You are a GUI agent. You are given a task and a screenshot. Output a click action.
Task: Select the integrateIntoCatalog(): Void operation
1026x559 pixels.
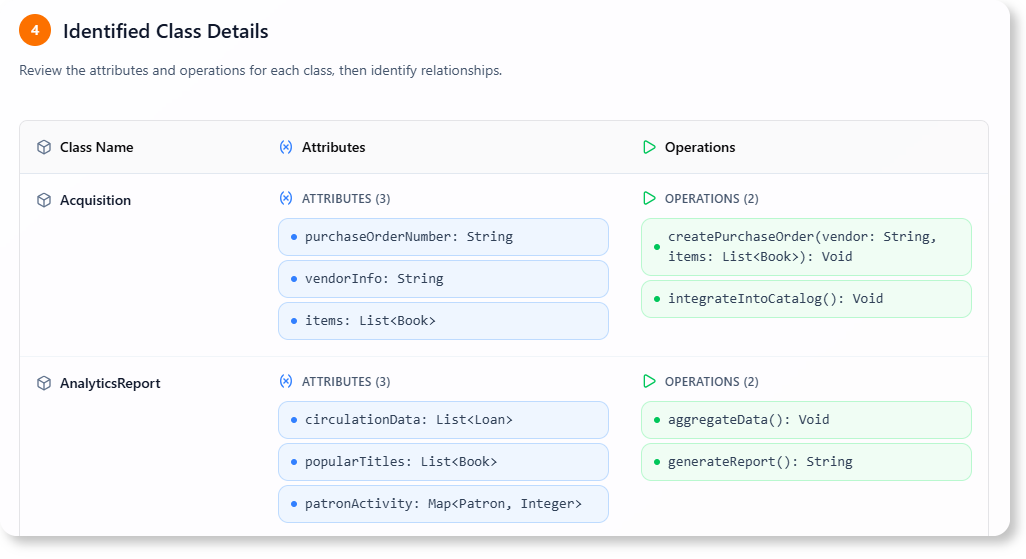[806, 299]
